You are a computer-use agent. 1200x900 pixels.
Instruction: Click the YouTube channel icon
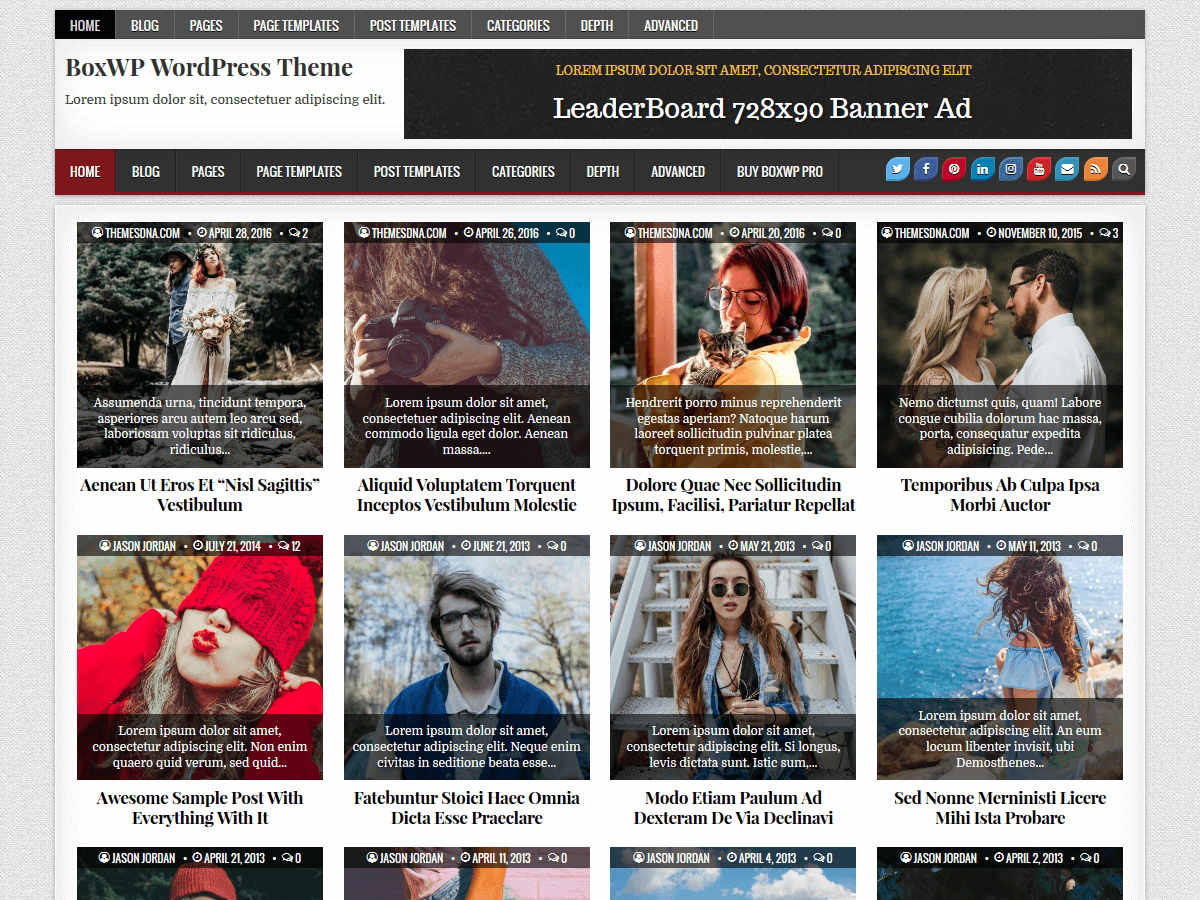[x=1038, y=169]
